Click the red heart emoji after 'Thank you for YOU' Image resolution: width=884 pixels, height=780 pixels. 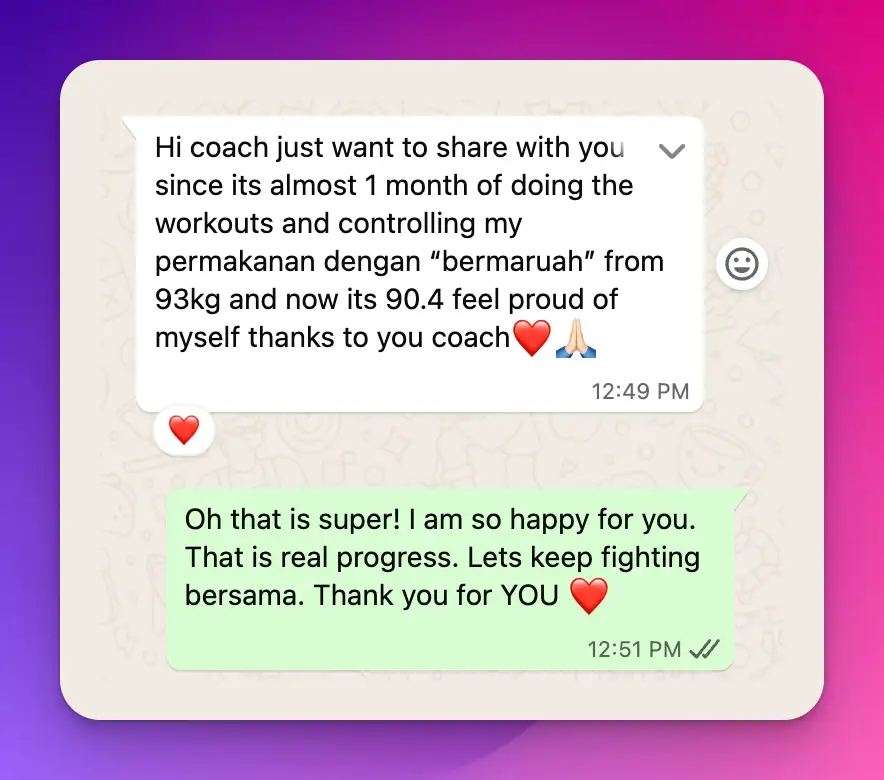pos(589,595)
